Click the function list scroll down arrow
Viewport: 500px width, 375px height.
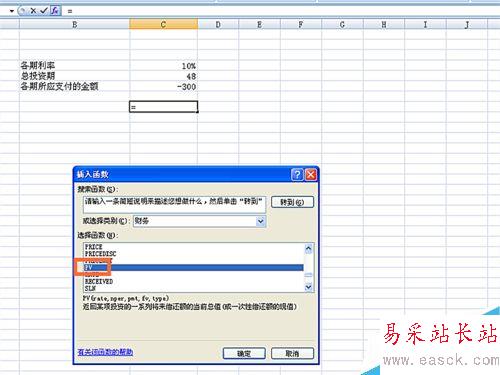tap(308, 287)
